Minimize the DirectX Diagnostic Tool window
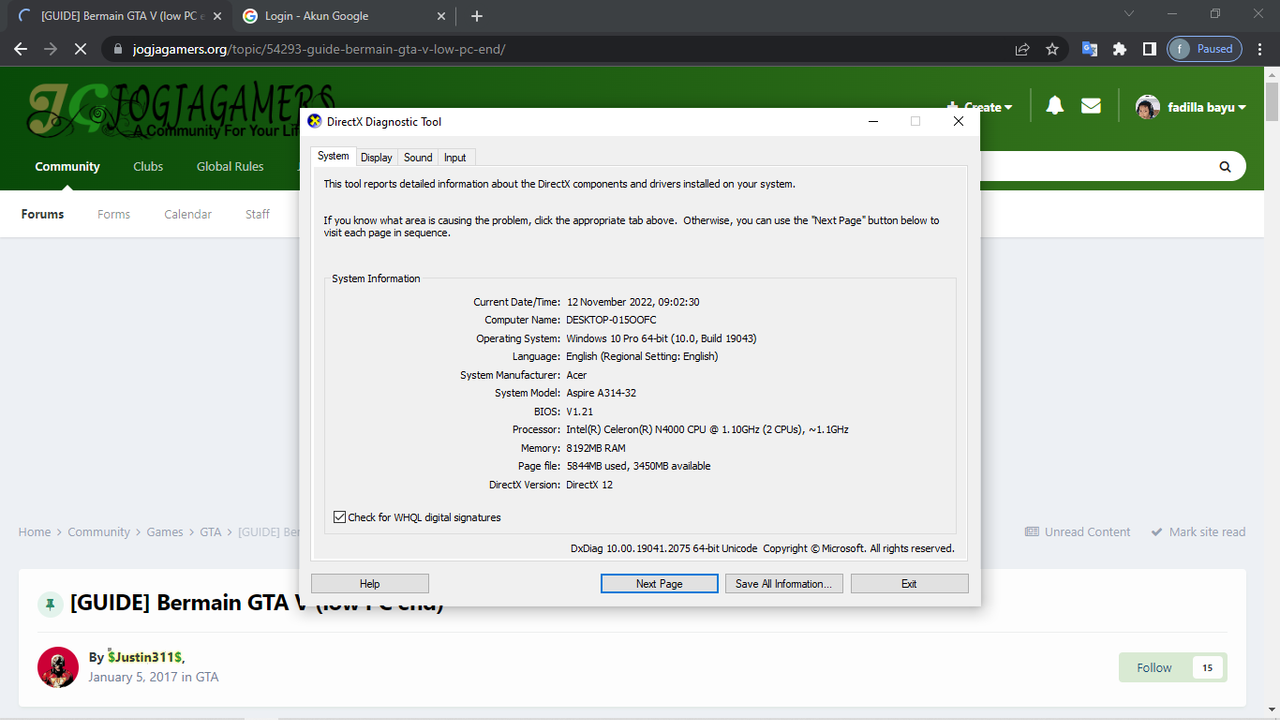 [x=873, y=121]
